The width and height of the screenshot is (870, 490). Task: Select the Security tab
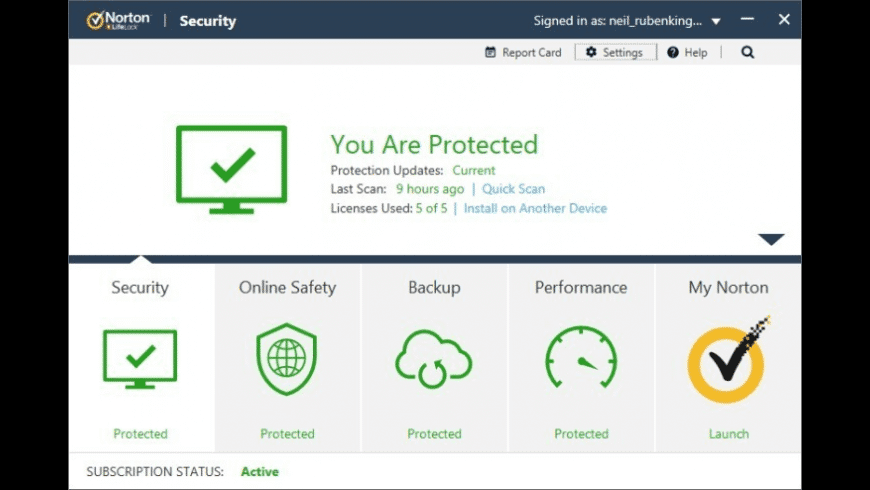pos(140,288)
